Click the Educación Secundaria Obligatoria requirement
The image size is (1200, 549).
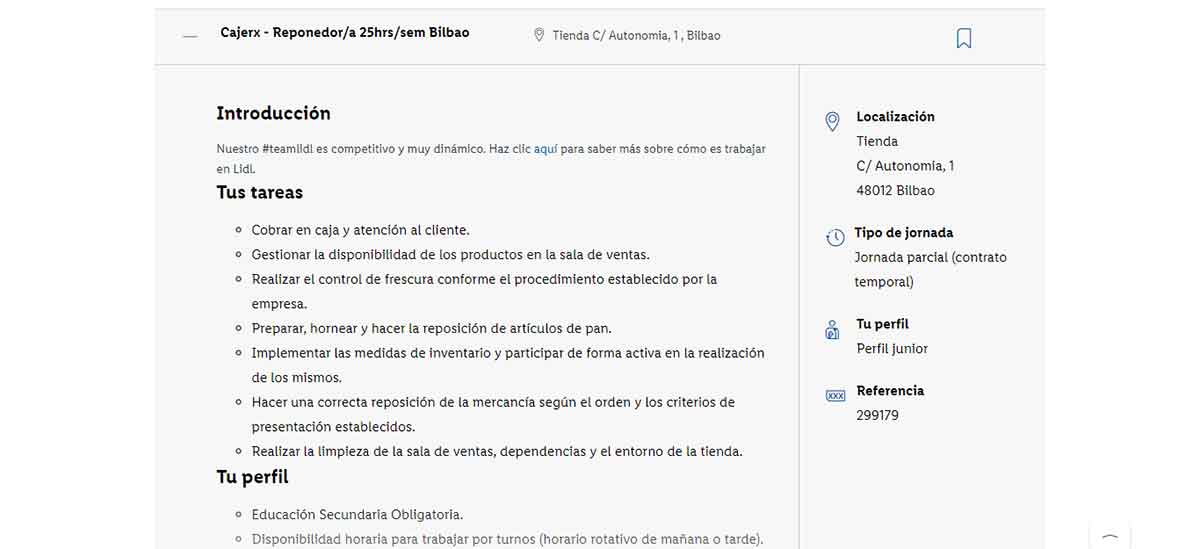tap(357, 514)
